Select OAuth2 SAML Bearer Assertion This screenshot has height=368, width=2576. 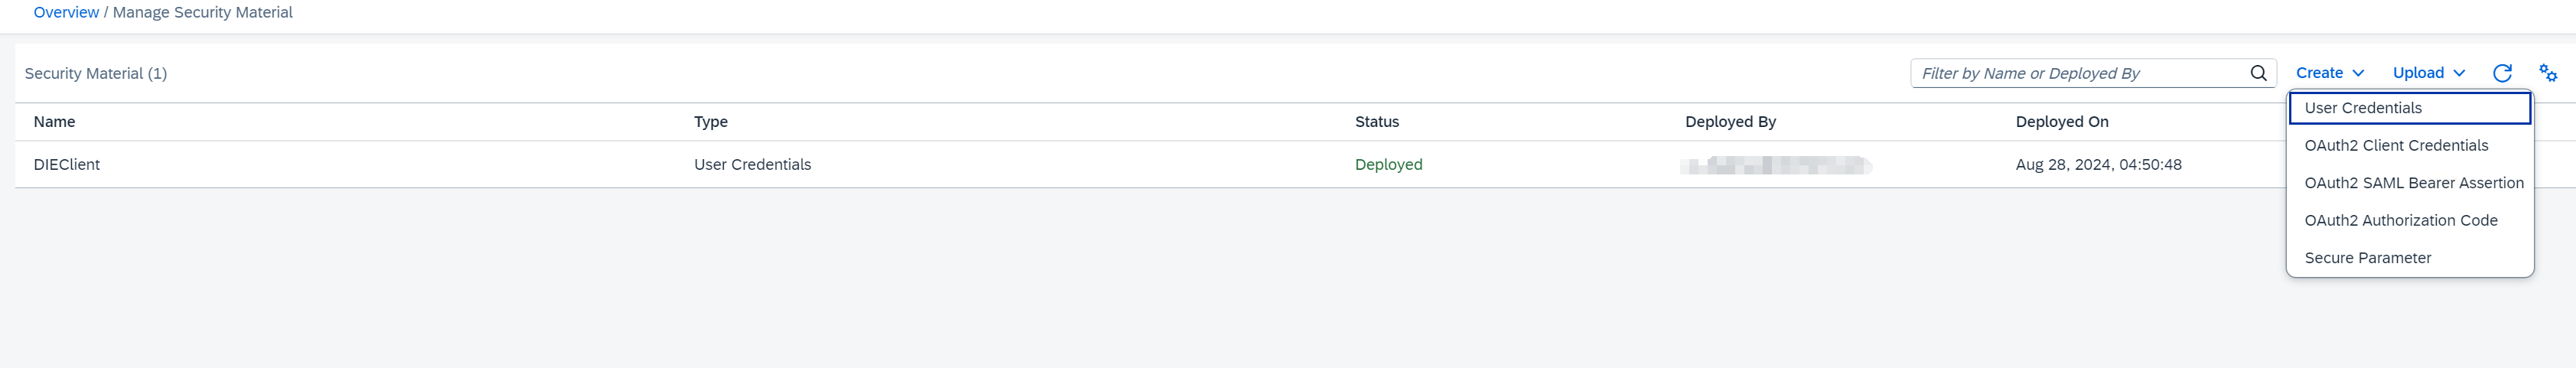point(2413,183)
